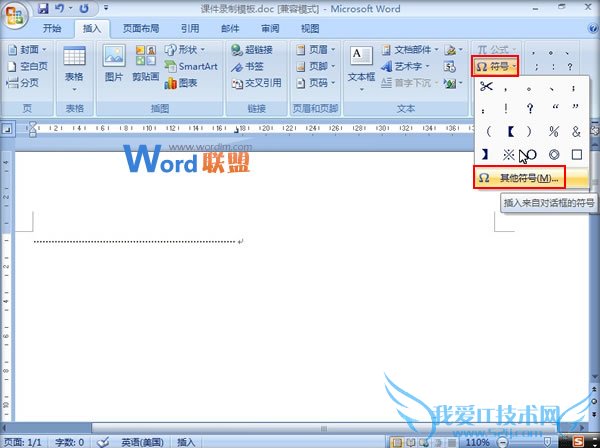Insert a 分页 page break
This screenshot has width=600, height=448.
[23, 83]
